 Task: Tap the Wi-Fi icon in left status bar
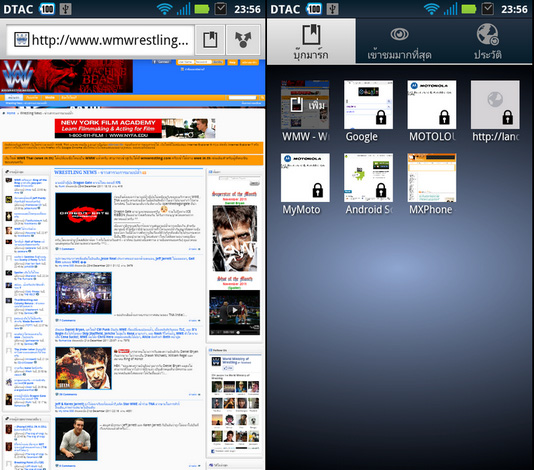tap(164, 9)
